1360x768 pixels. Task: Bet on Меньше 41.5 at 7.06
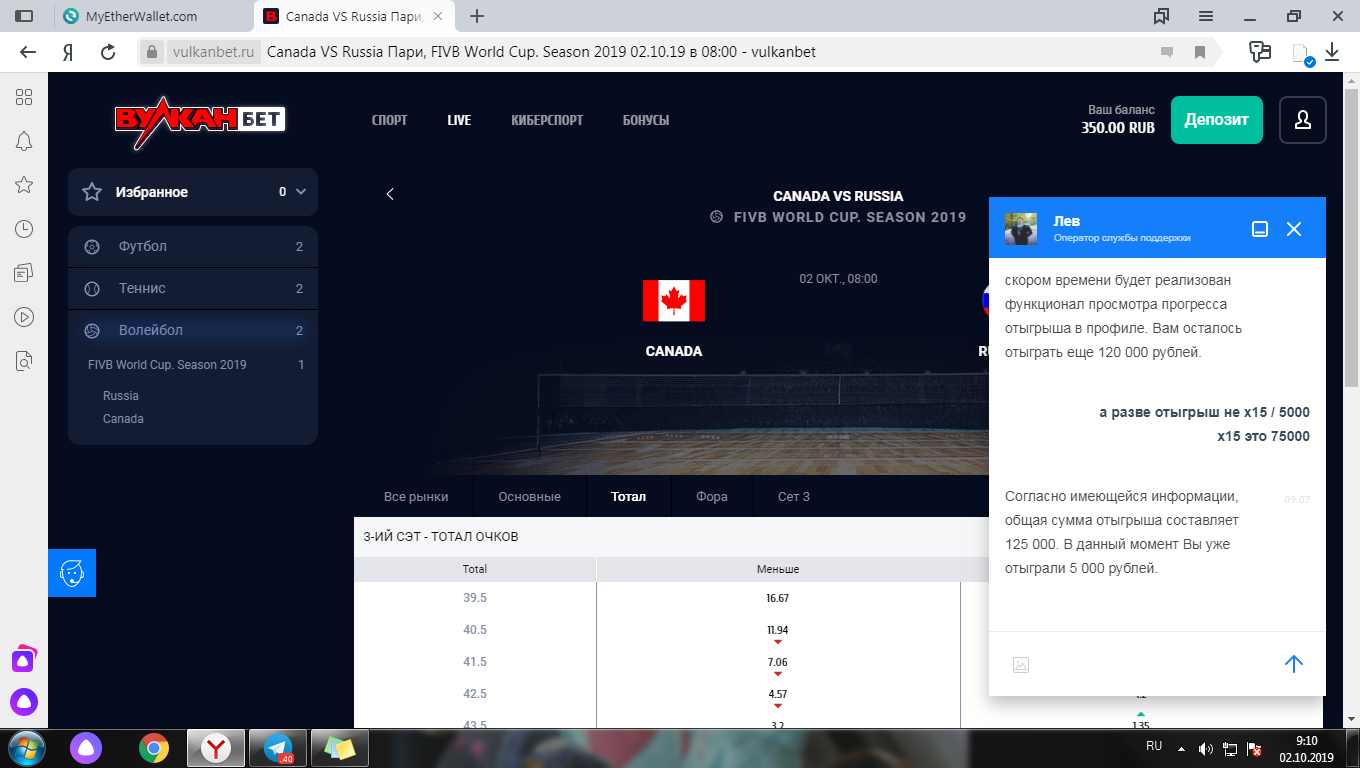[x=778, y=662]
